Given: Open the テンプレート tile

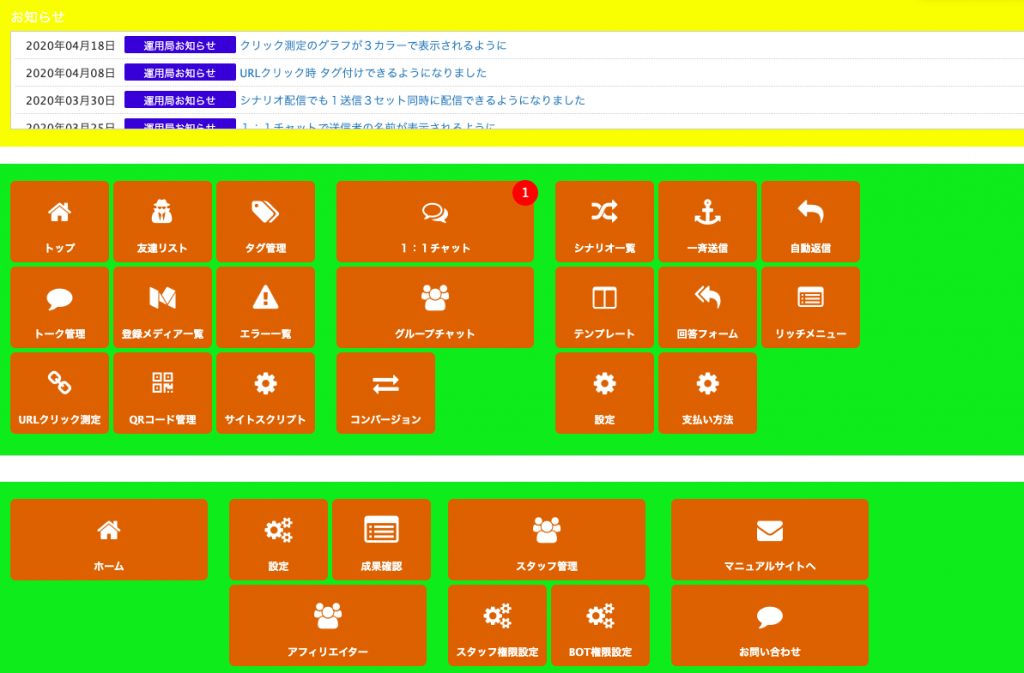Looking at the screenshot, I should pyautogui.click(x=605, y=307).
